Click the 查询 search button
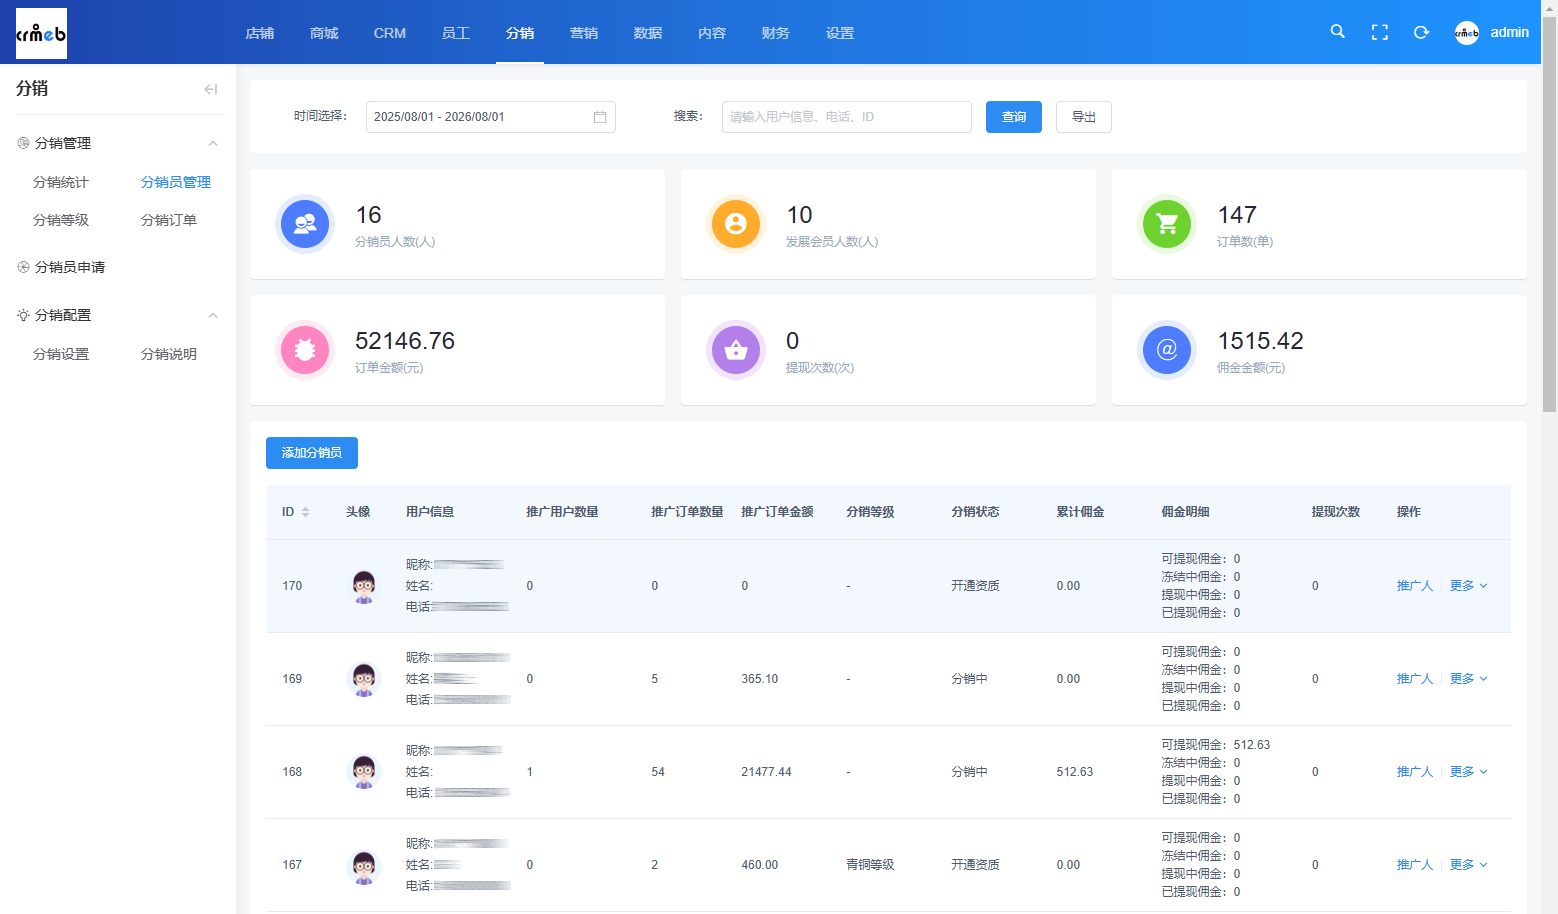The width and height of the screenshot is (1558, 914). coord(1014,117)
